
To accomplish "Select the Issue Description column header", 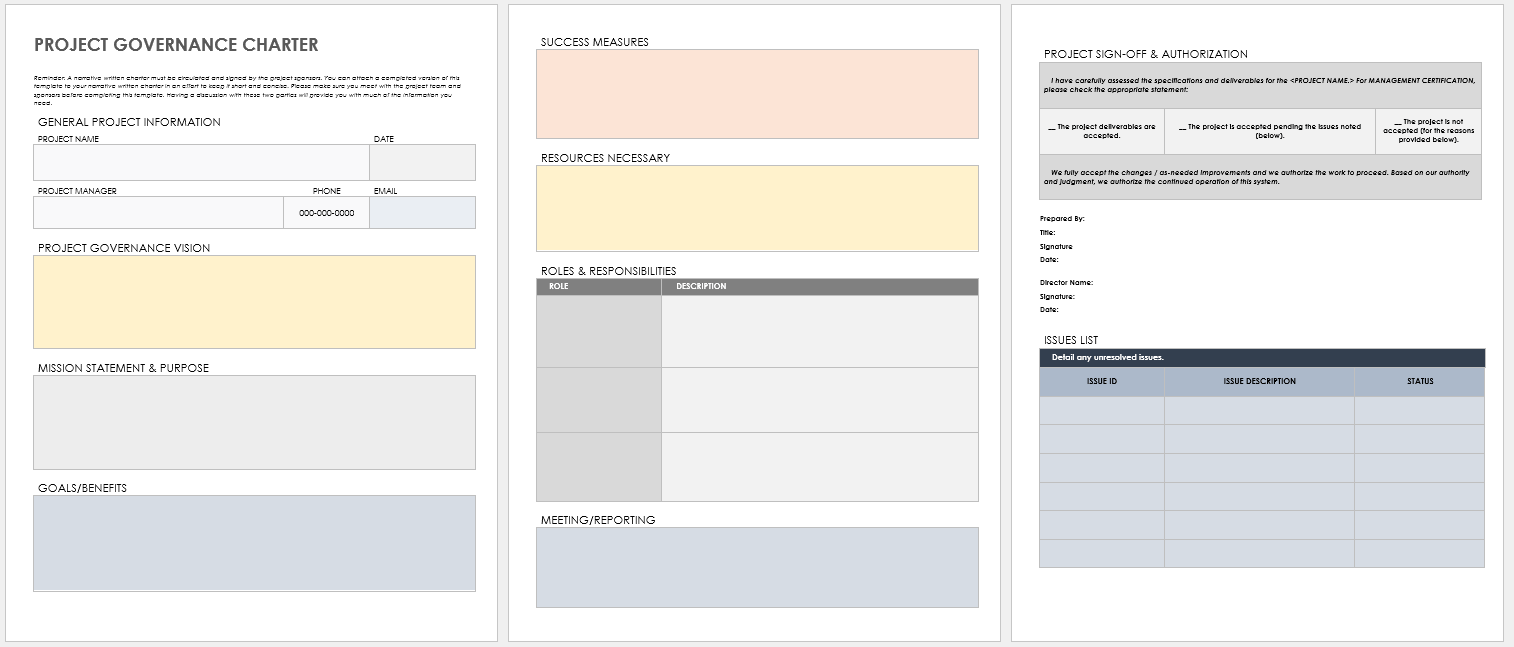I will coord(1259,381).
